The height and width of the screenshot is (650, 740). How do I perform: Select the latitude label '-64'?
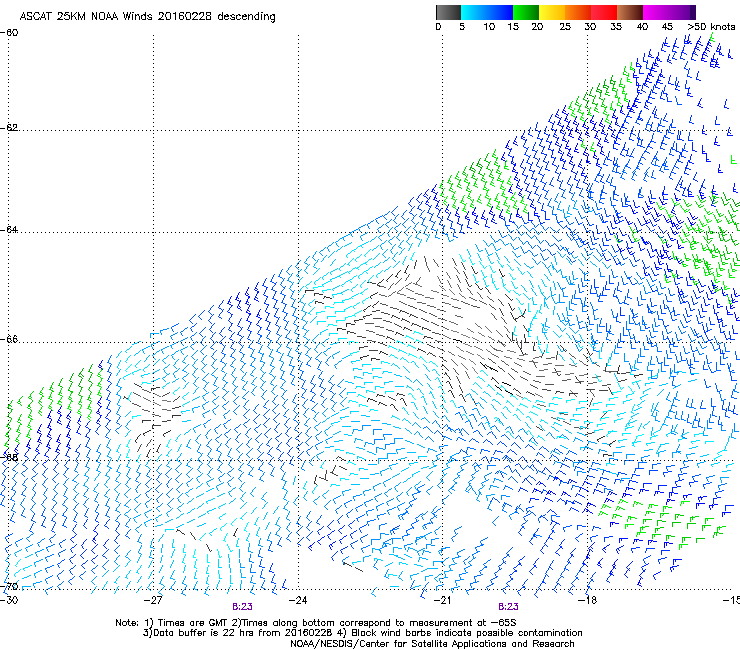coord(9,229)
